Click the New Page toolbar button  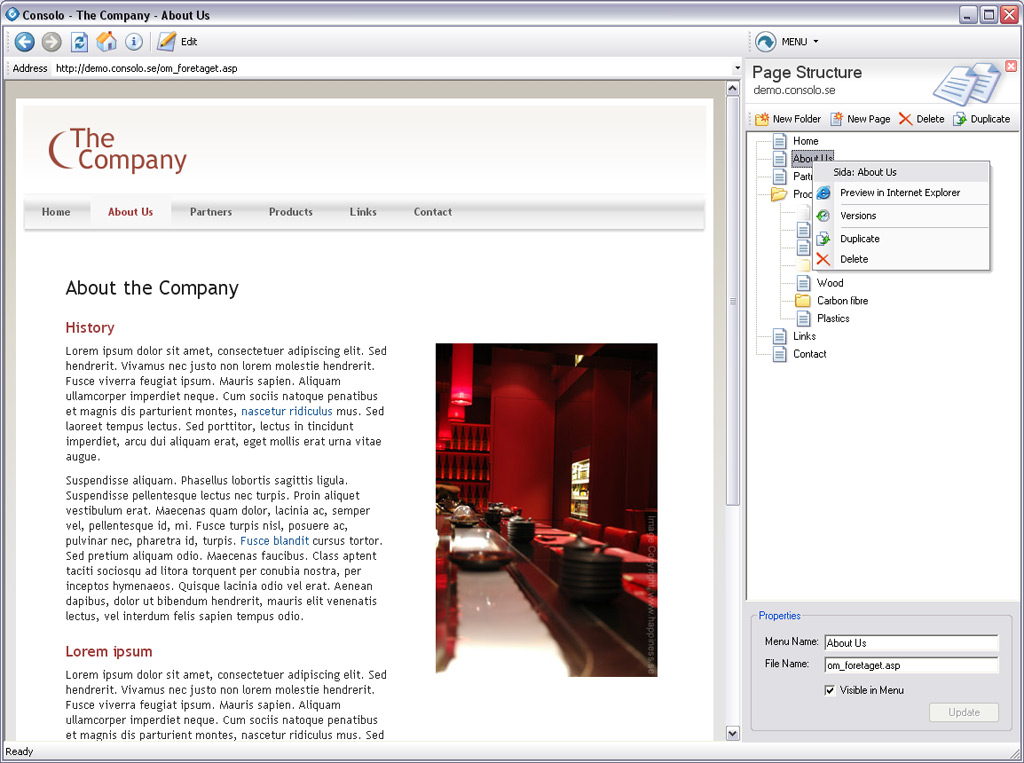[x=860, y=119]
